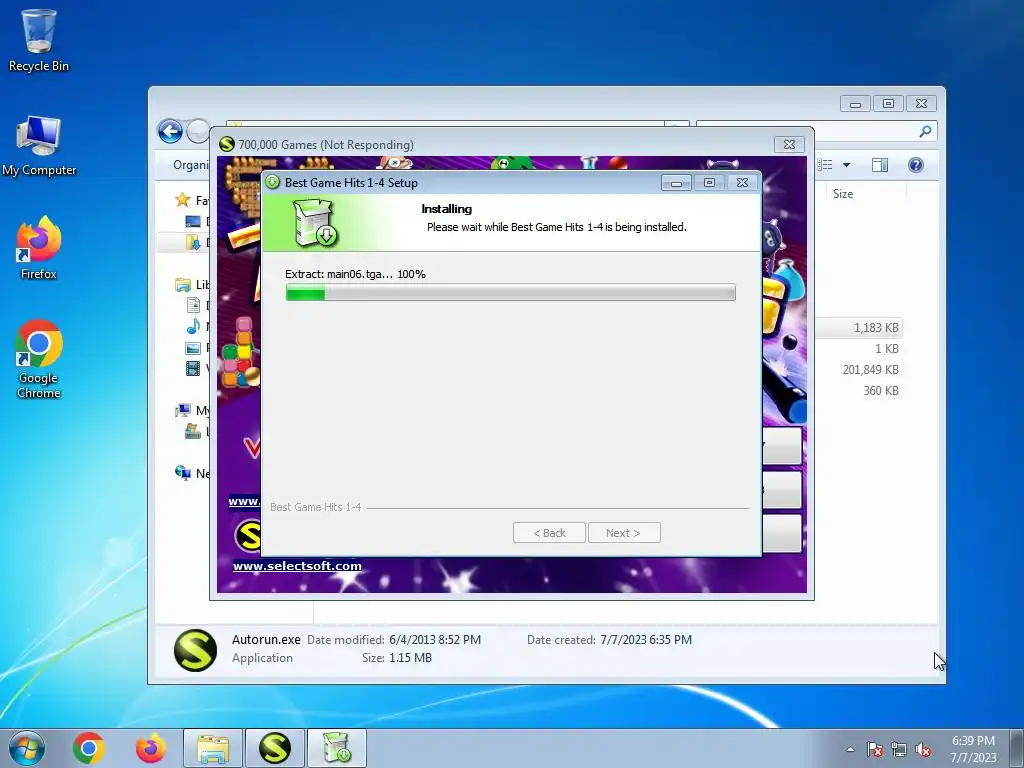Minimize the Best Game Hits Setup window
1024x768 pixels.
(x=676, y=183)
